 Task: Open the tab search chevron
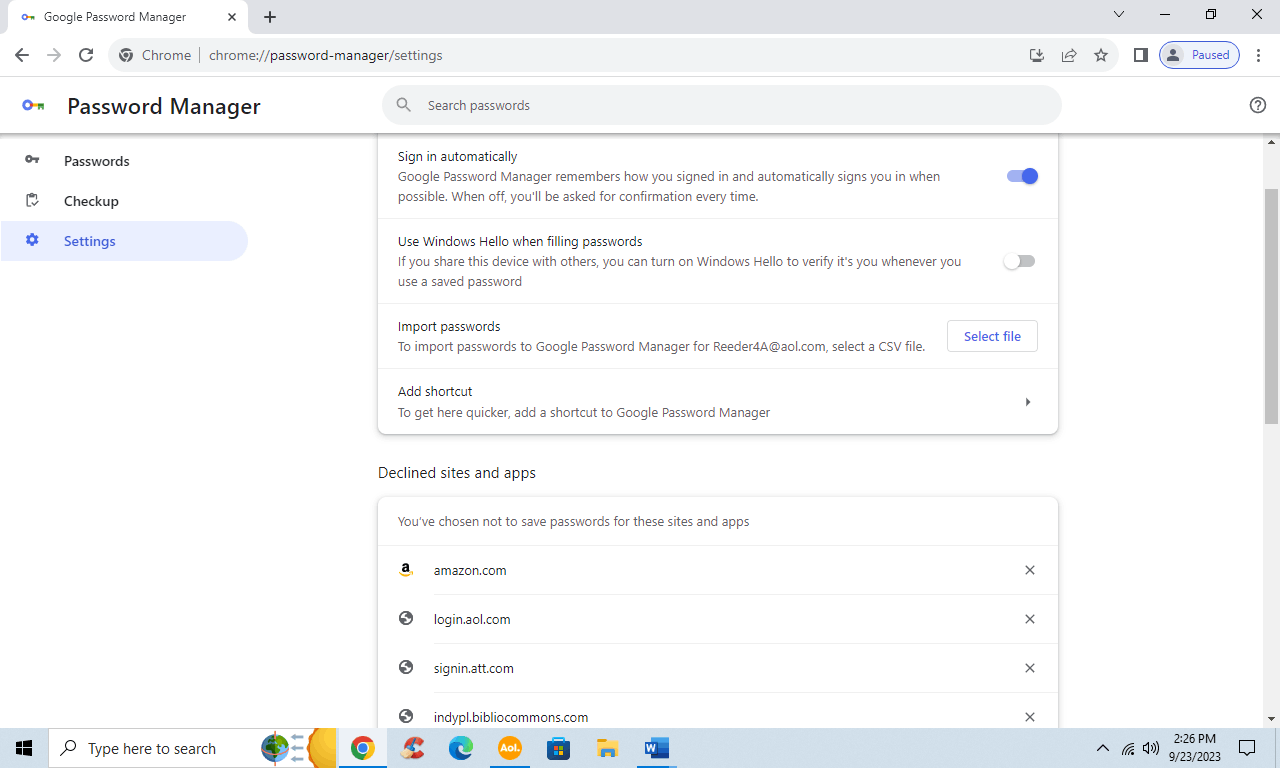click(x=1119, y=14)
